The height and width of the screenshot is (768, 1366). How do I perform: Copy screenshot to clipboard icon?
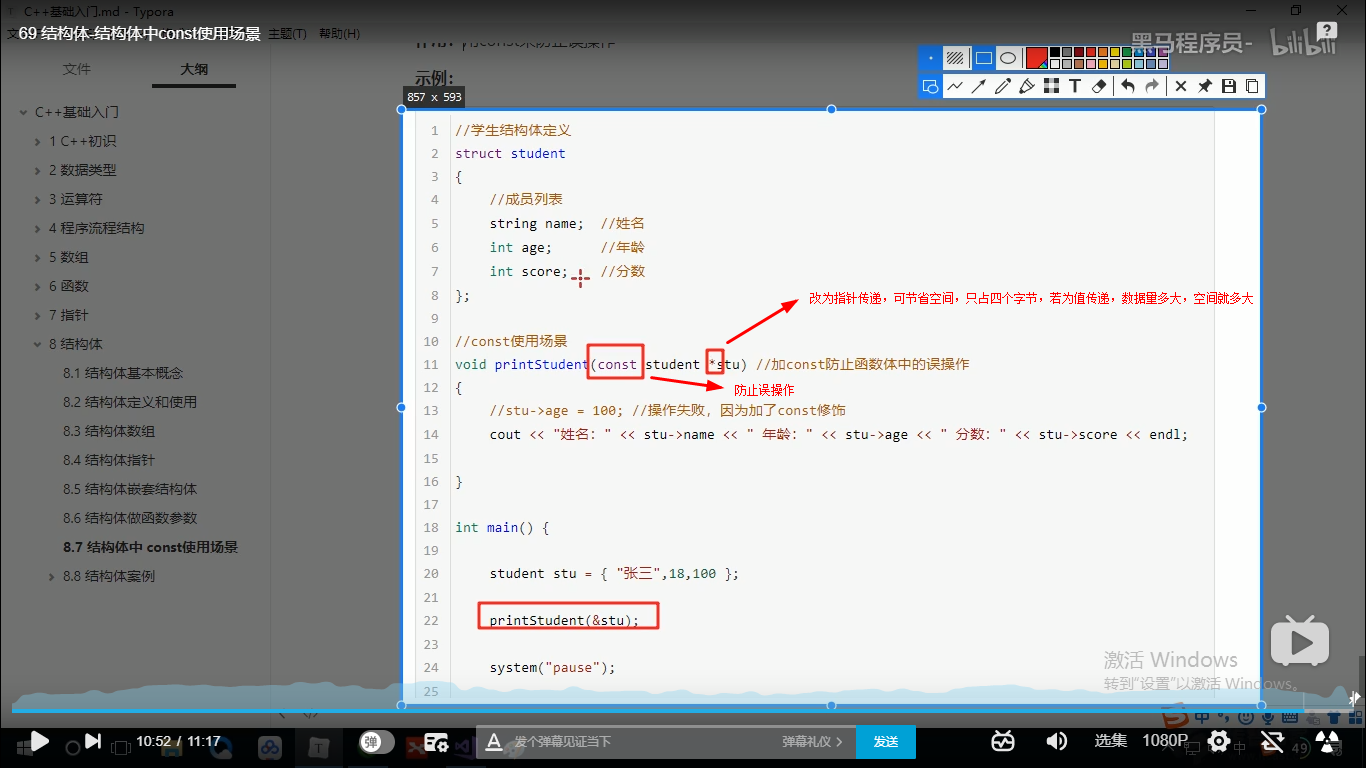tap(1252, 86)
